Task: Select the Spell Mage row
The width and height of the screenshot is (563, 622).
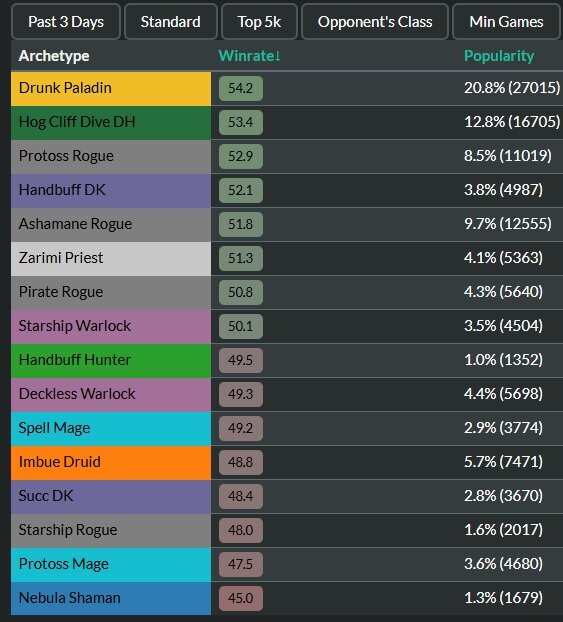Action: [287, 428]
